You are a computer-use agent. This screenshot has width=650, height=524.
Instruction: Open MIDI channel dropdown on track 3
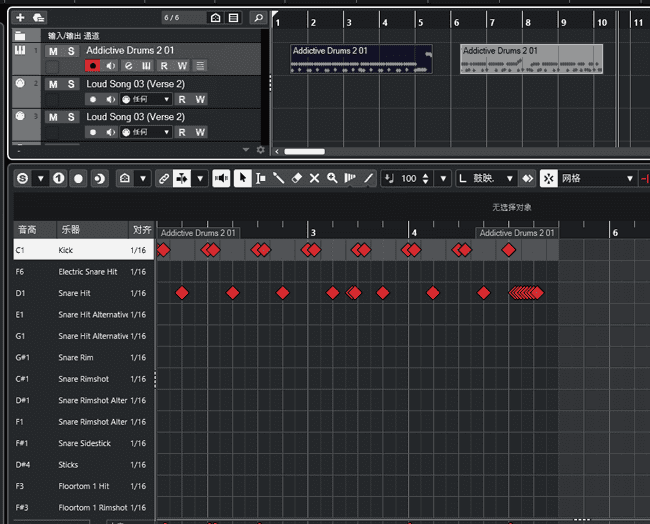tap(146, 132)
